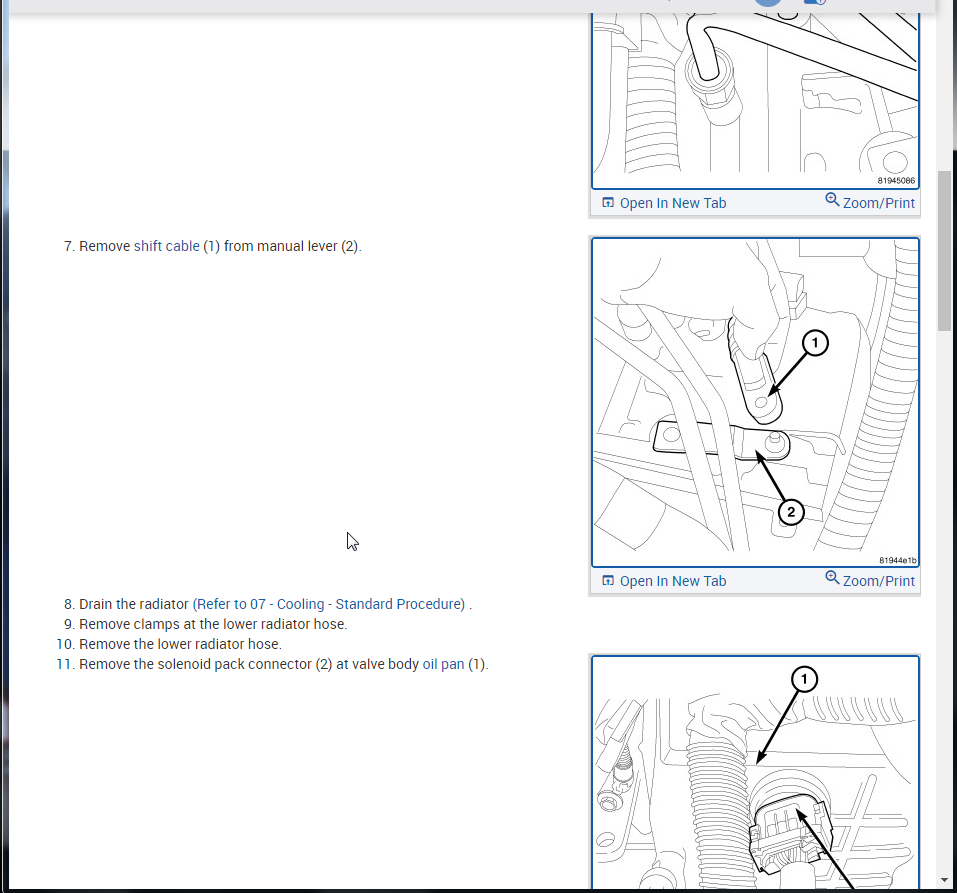Image resolution: width=957 pixels, height=893 pixels.
Task: Click the new-tab icon below figure 81945086
Action: [608, 203]
